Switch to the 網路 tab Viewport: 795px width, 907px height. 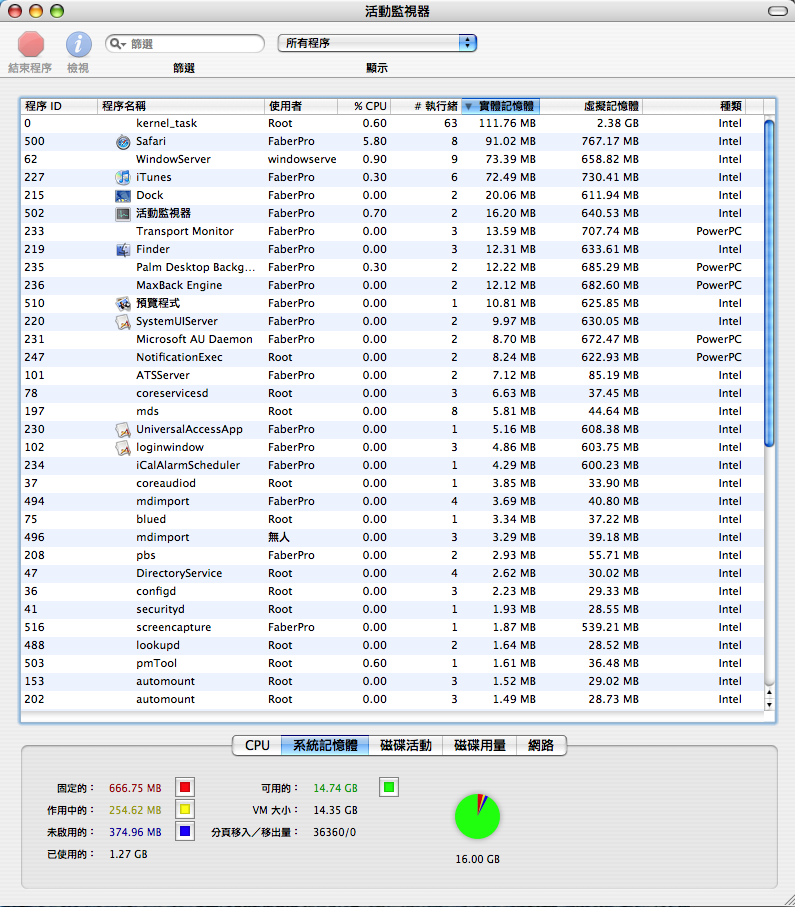[541, 745]
